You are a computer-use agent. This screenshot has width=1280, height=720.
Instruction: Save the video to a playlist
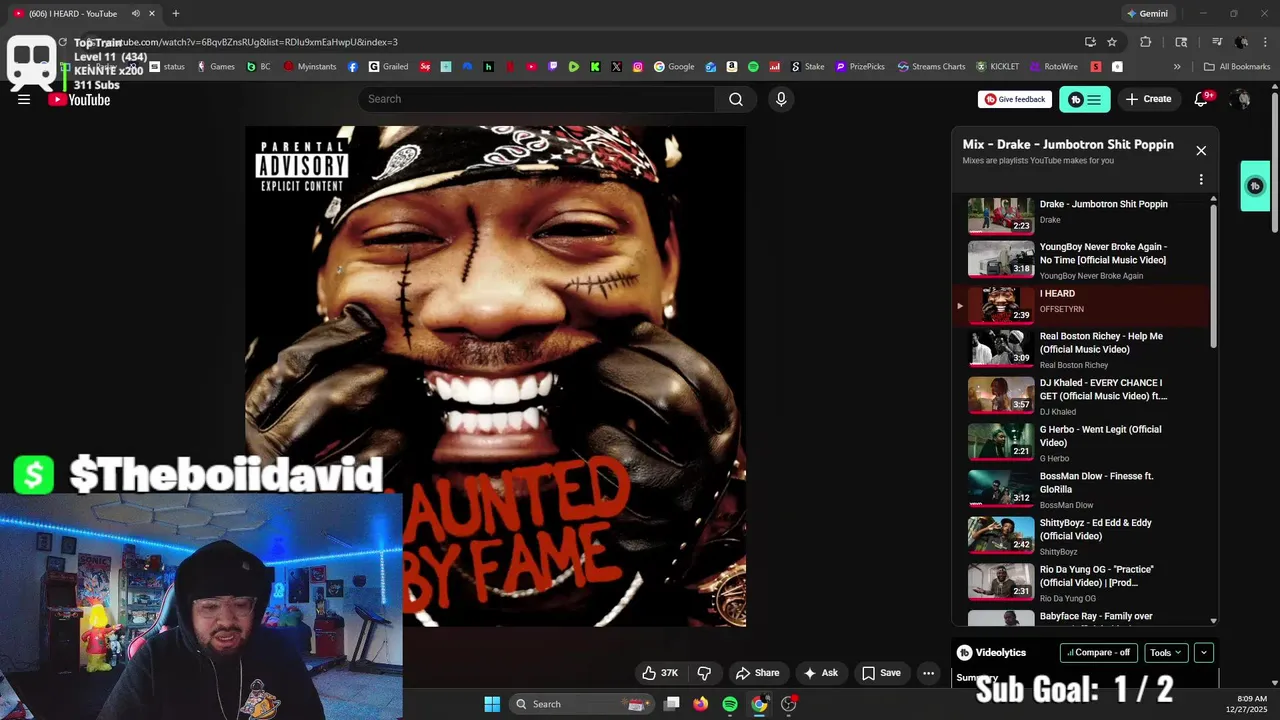pyautogui.click(x=881, y=673)
